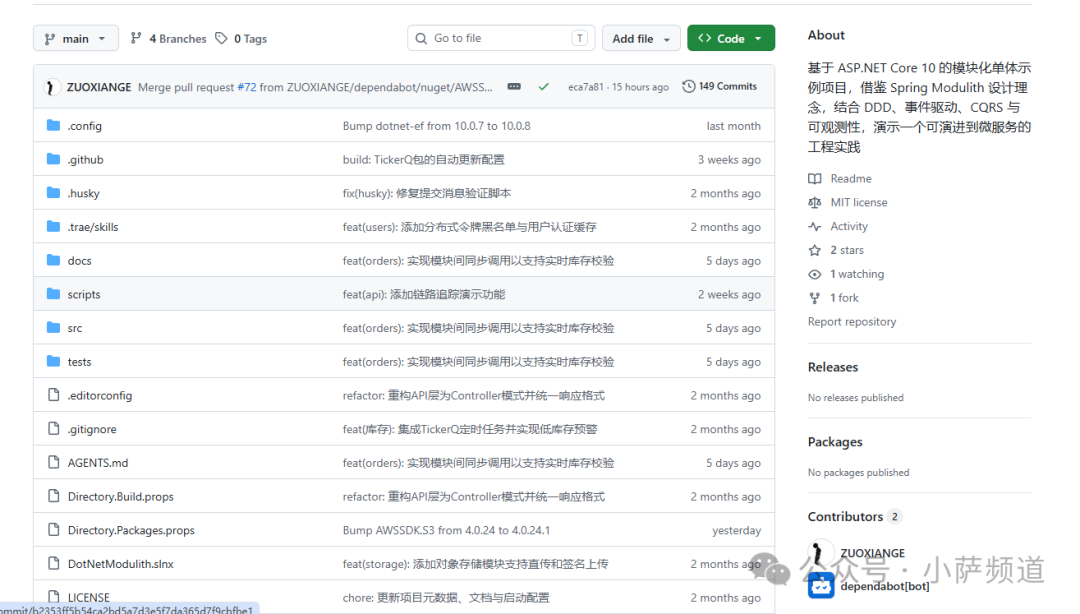The image size is (1080, 614).
Task: Click the .gitignore file icon
Action: click(x=53, y=429)
